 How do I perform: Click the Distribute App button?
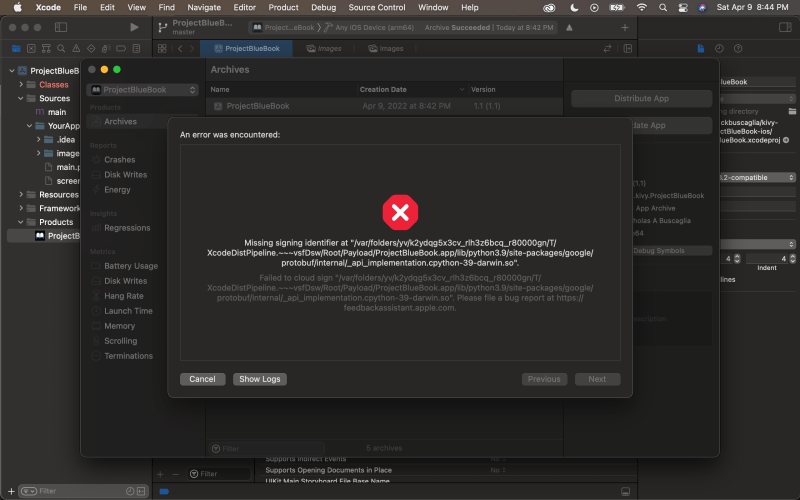pyautogui.click(x=641, y=98)
